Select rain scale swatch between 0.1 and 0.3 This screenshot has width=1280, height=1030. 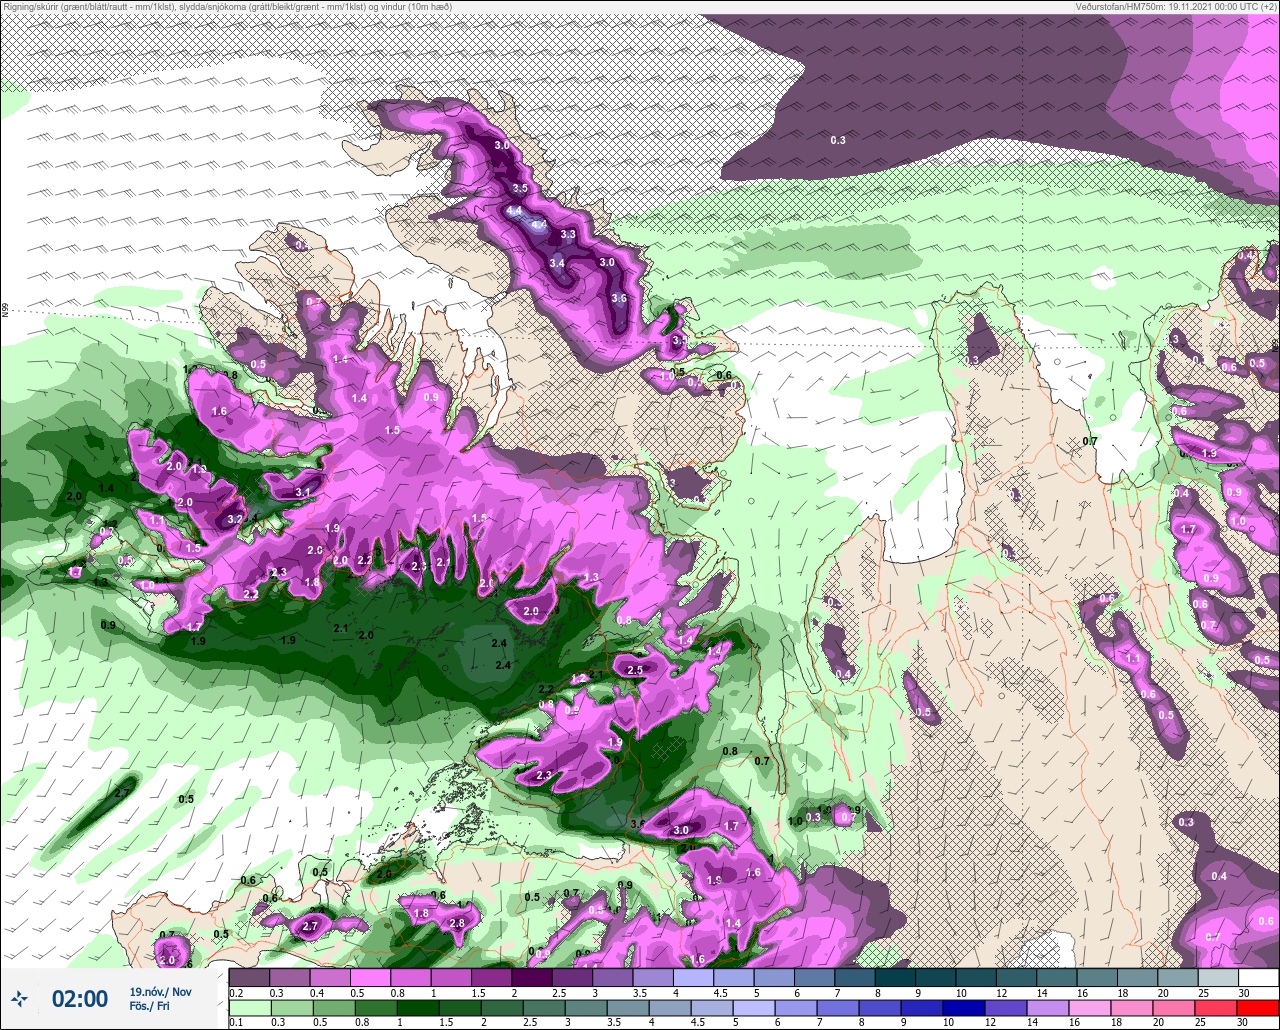250,1006
